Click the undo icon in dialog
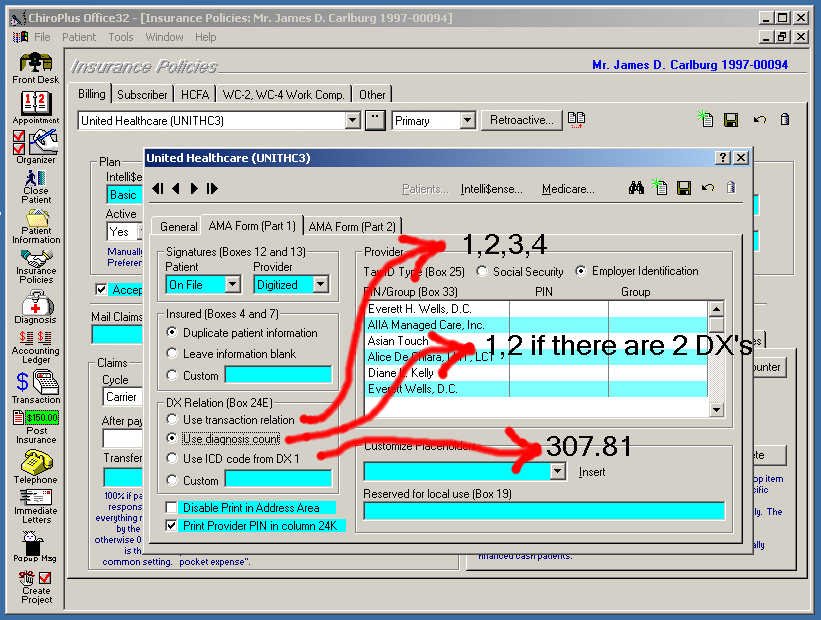 point(708,187)
